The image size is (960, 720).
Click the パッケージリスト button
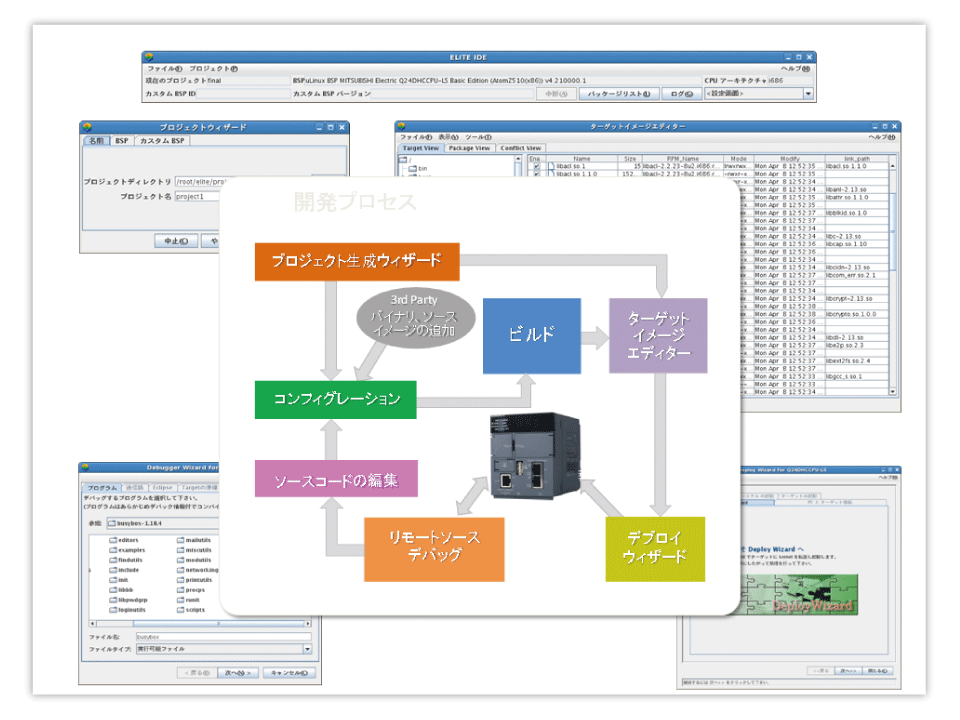coord(620,94)
